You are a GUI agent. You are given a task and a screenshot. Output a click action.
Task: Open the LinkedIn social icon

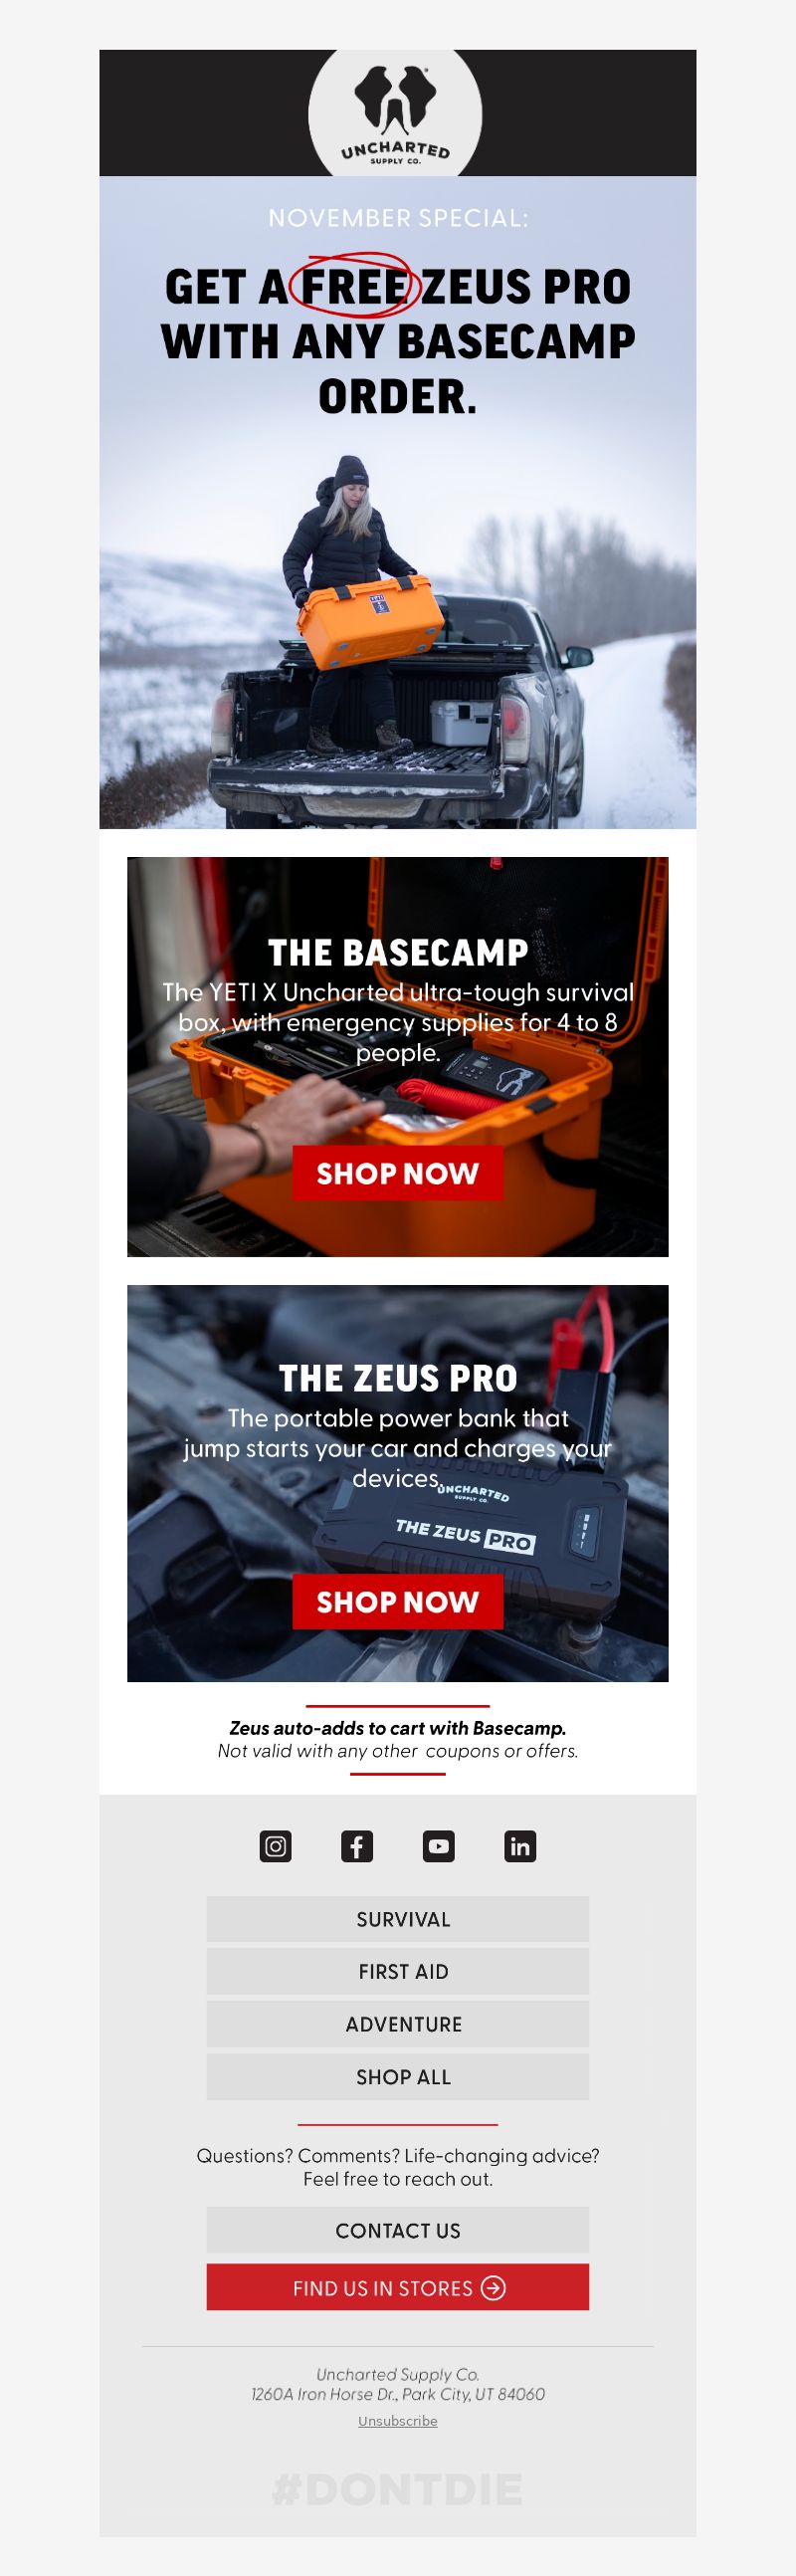(520, 1846)
